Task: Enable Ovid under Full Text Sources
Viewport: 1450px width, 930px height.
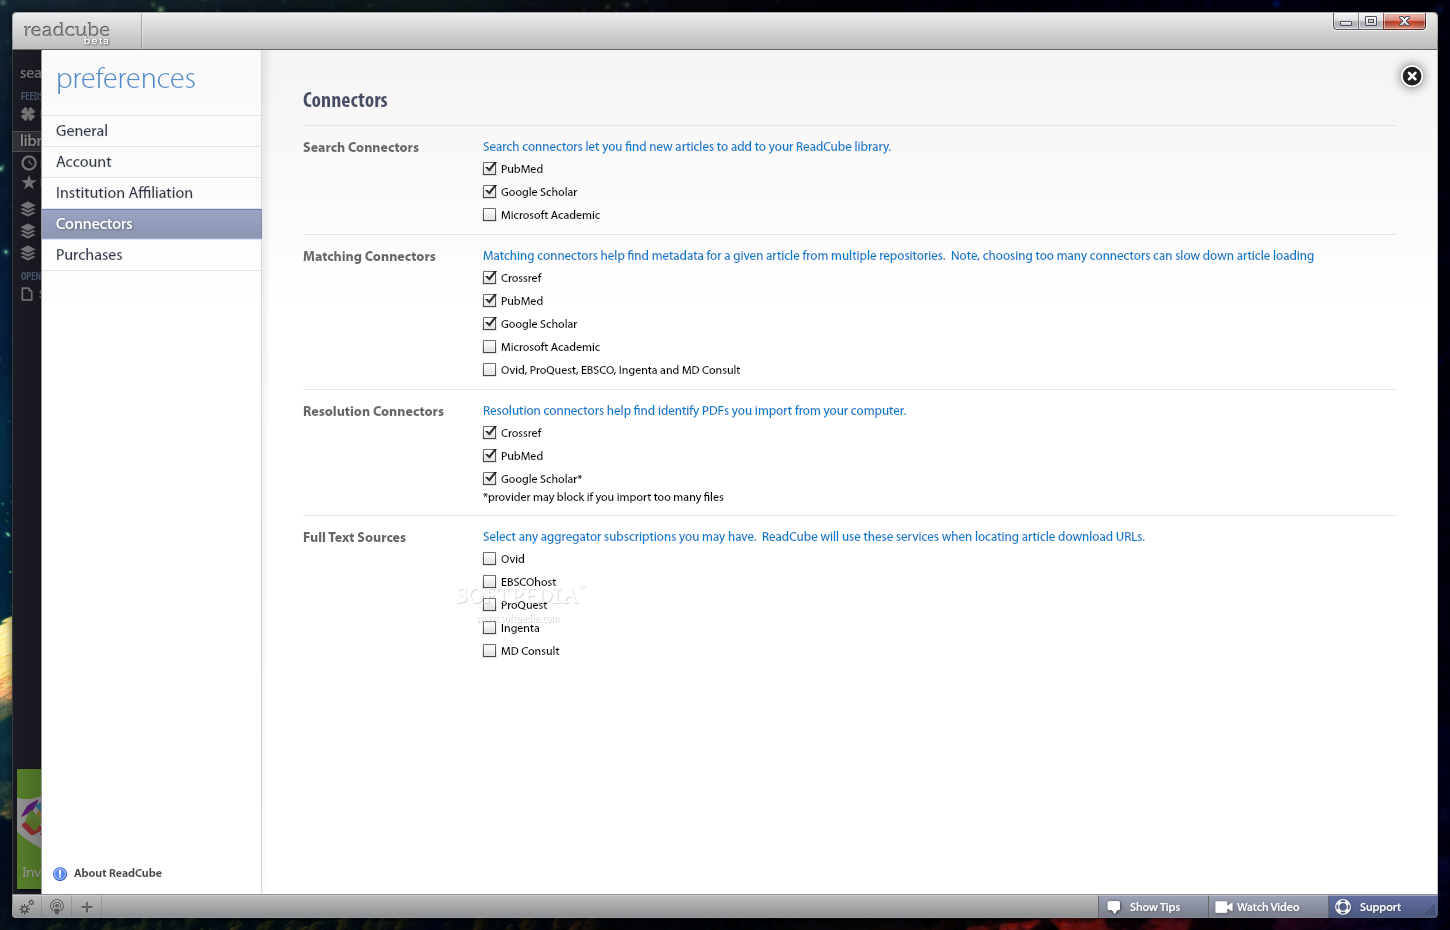Action: [490, 559]
